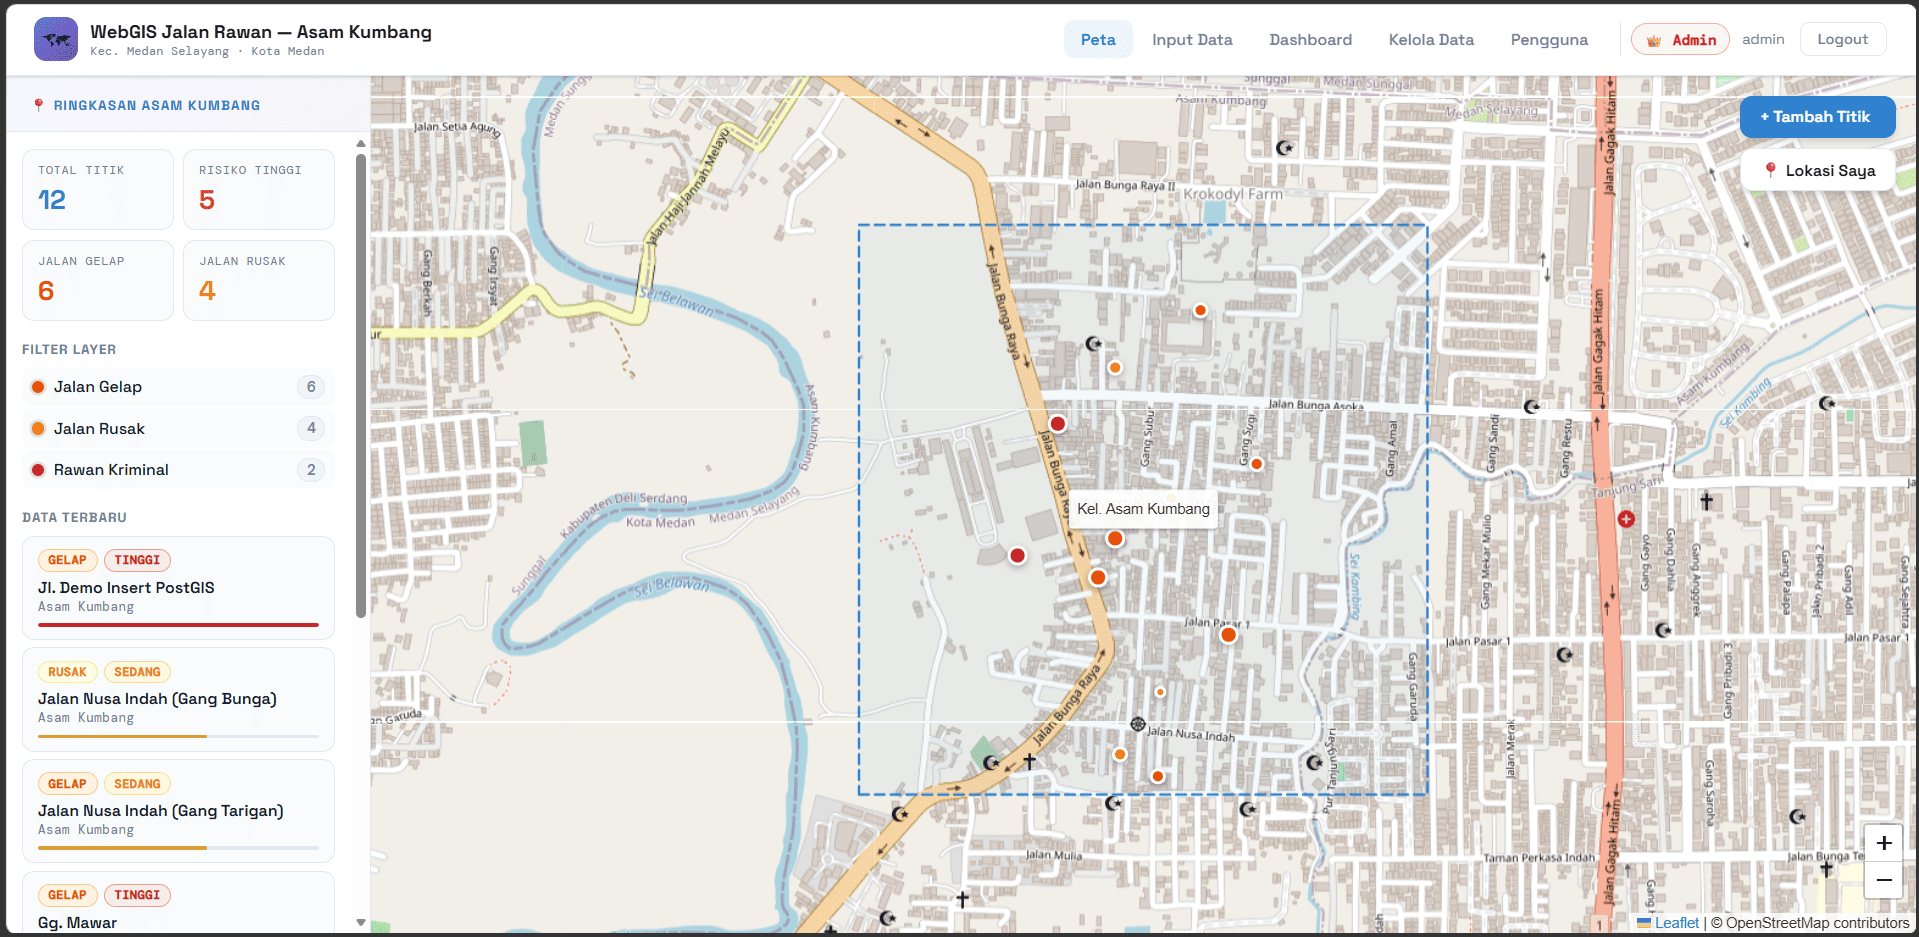Image resolution: width=1919 pixels, height=937 pixels.
Task: Click the progress bar under Gang Tarigan card
Action: pos(178,848)
